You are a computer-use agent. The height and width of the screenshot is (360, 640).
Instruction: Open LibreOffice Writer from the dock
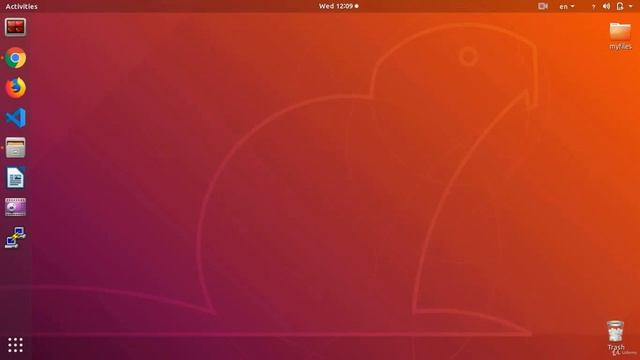coord(16,178)
